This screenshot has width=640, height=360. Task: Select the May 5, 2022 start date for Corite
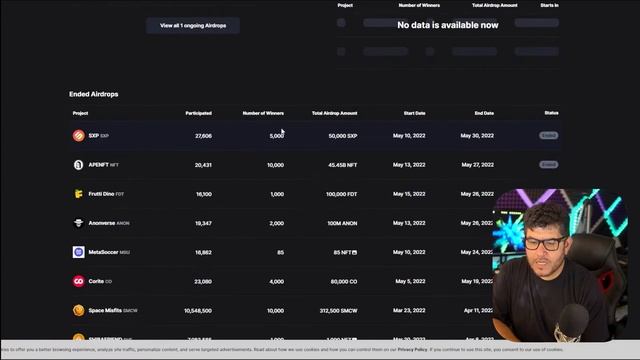(x=410, y=281)
